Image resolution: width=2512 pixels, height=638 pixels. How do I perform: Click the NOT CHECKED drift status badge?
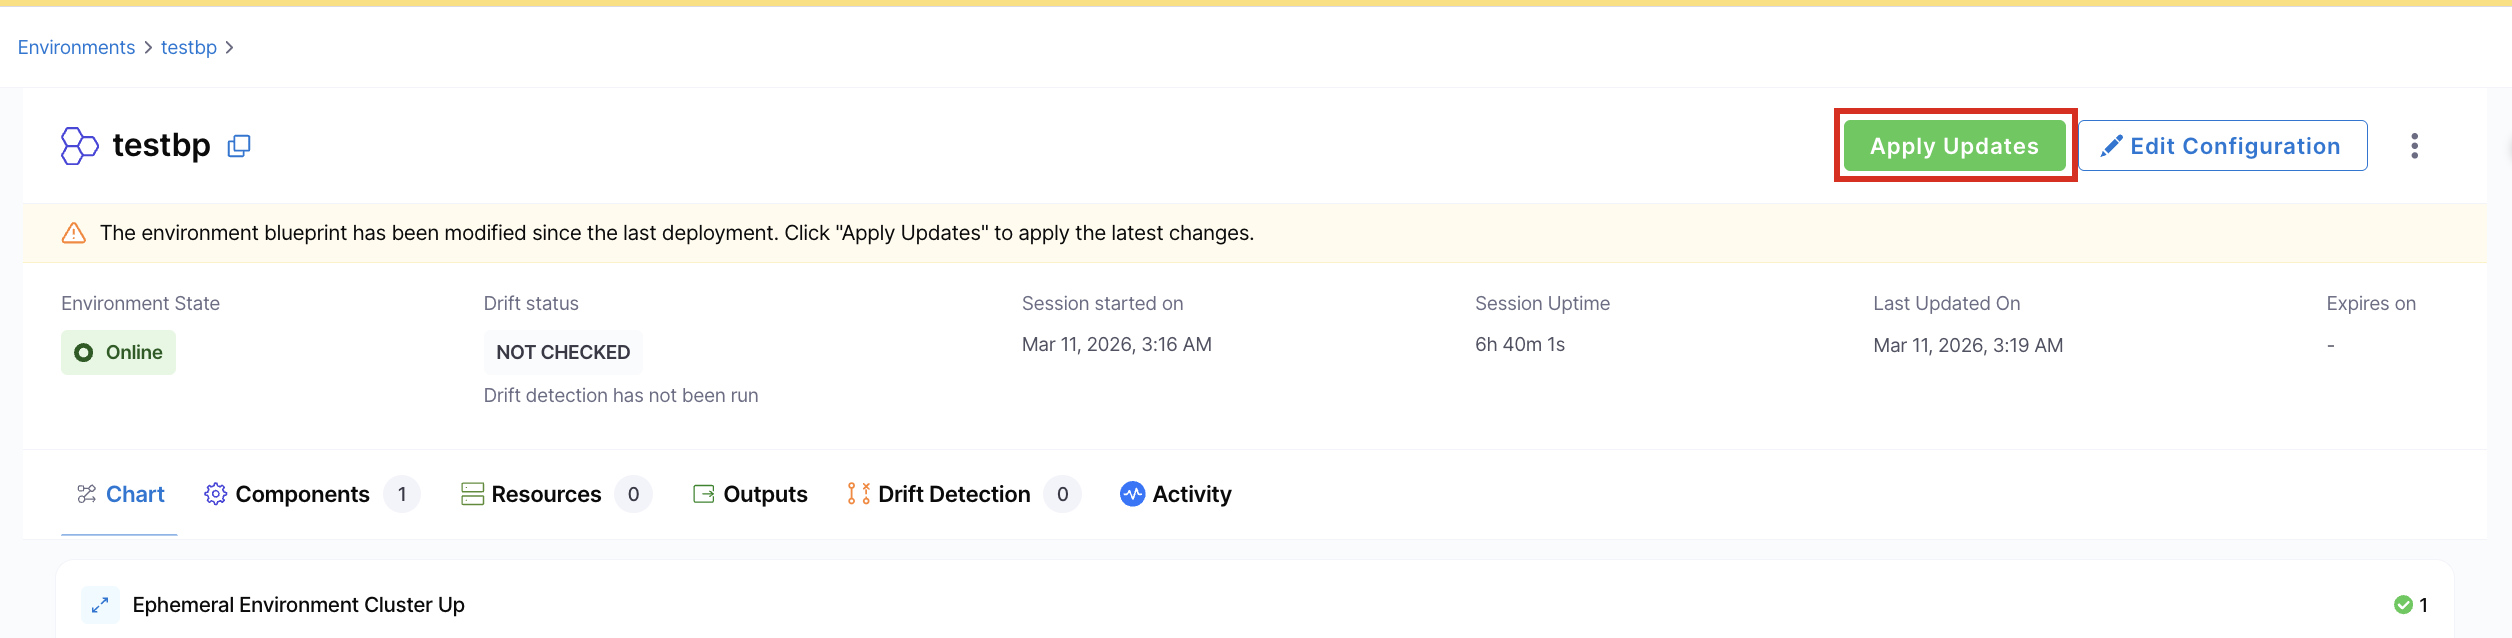(563, 353)
